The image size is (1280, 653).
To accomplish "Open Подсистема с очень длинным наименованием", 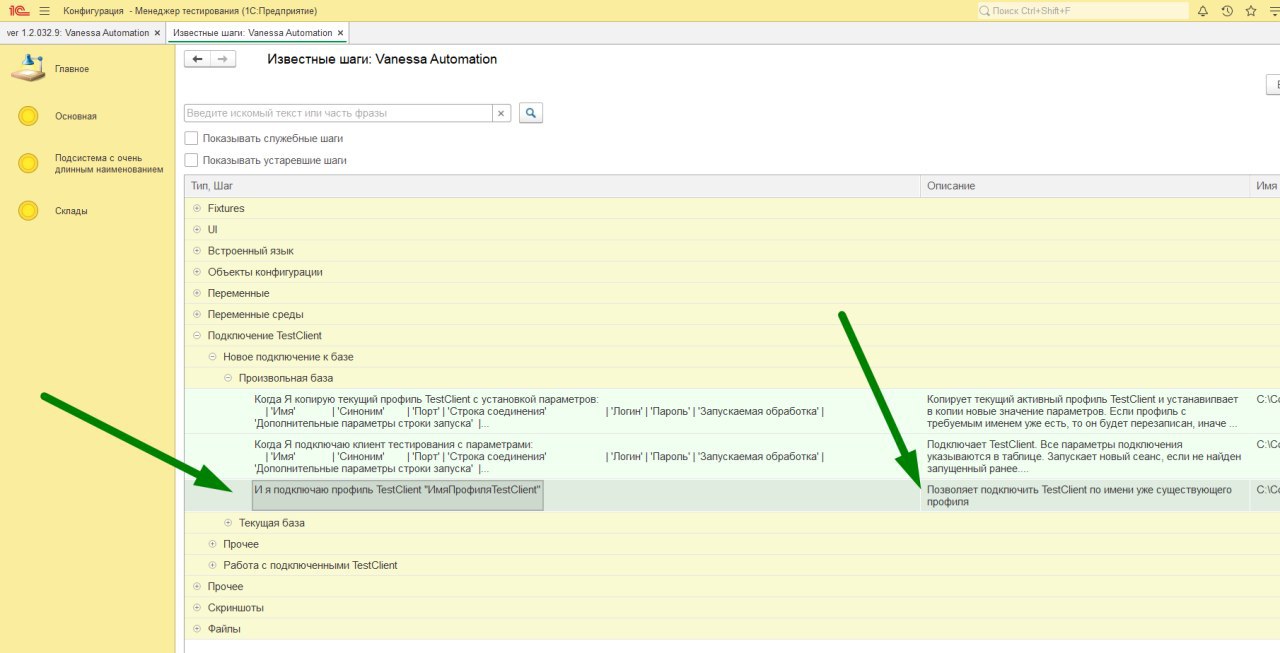I will point(109,164).
